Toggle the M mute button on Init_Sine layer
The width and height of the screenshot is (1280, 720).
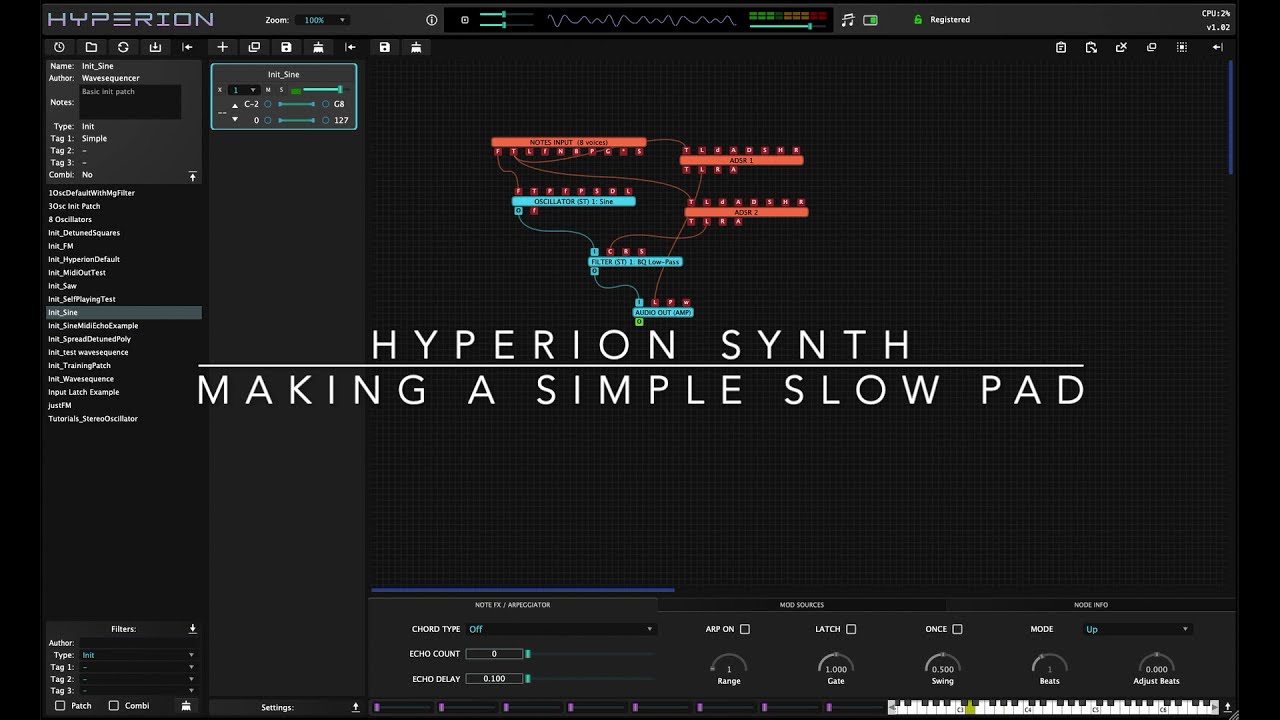click(268, 90)
